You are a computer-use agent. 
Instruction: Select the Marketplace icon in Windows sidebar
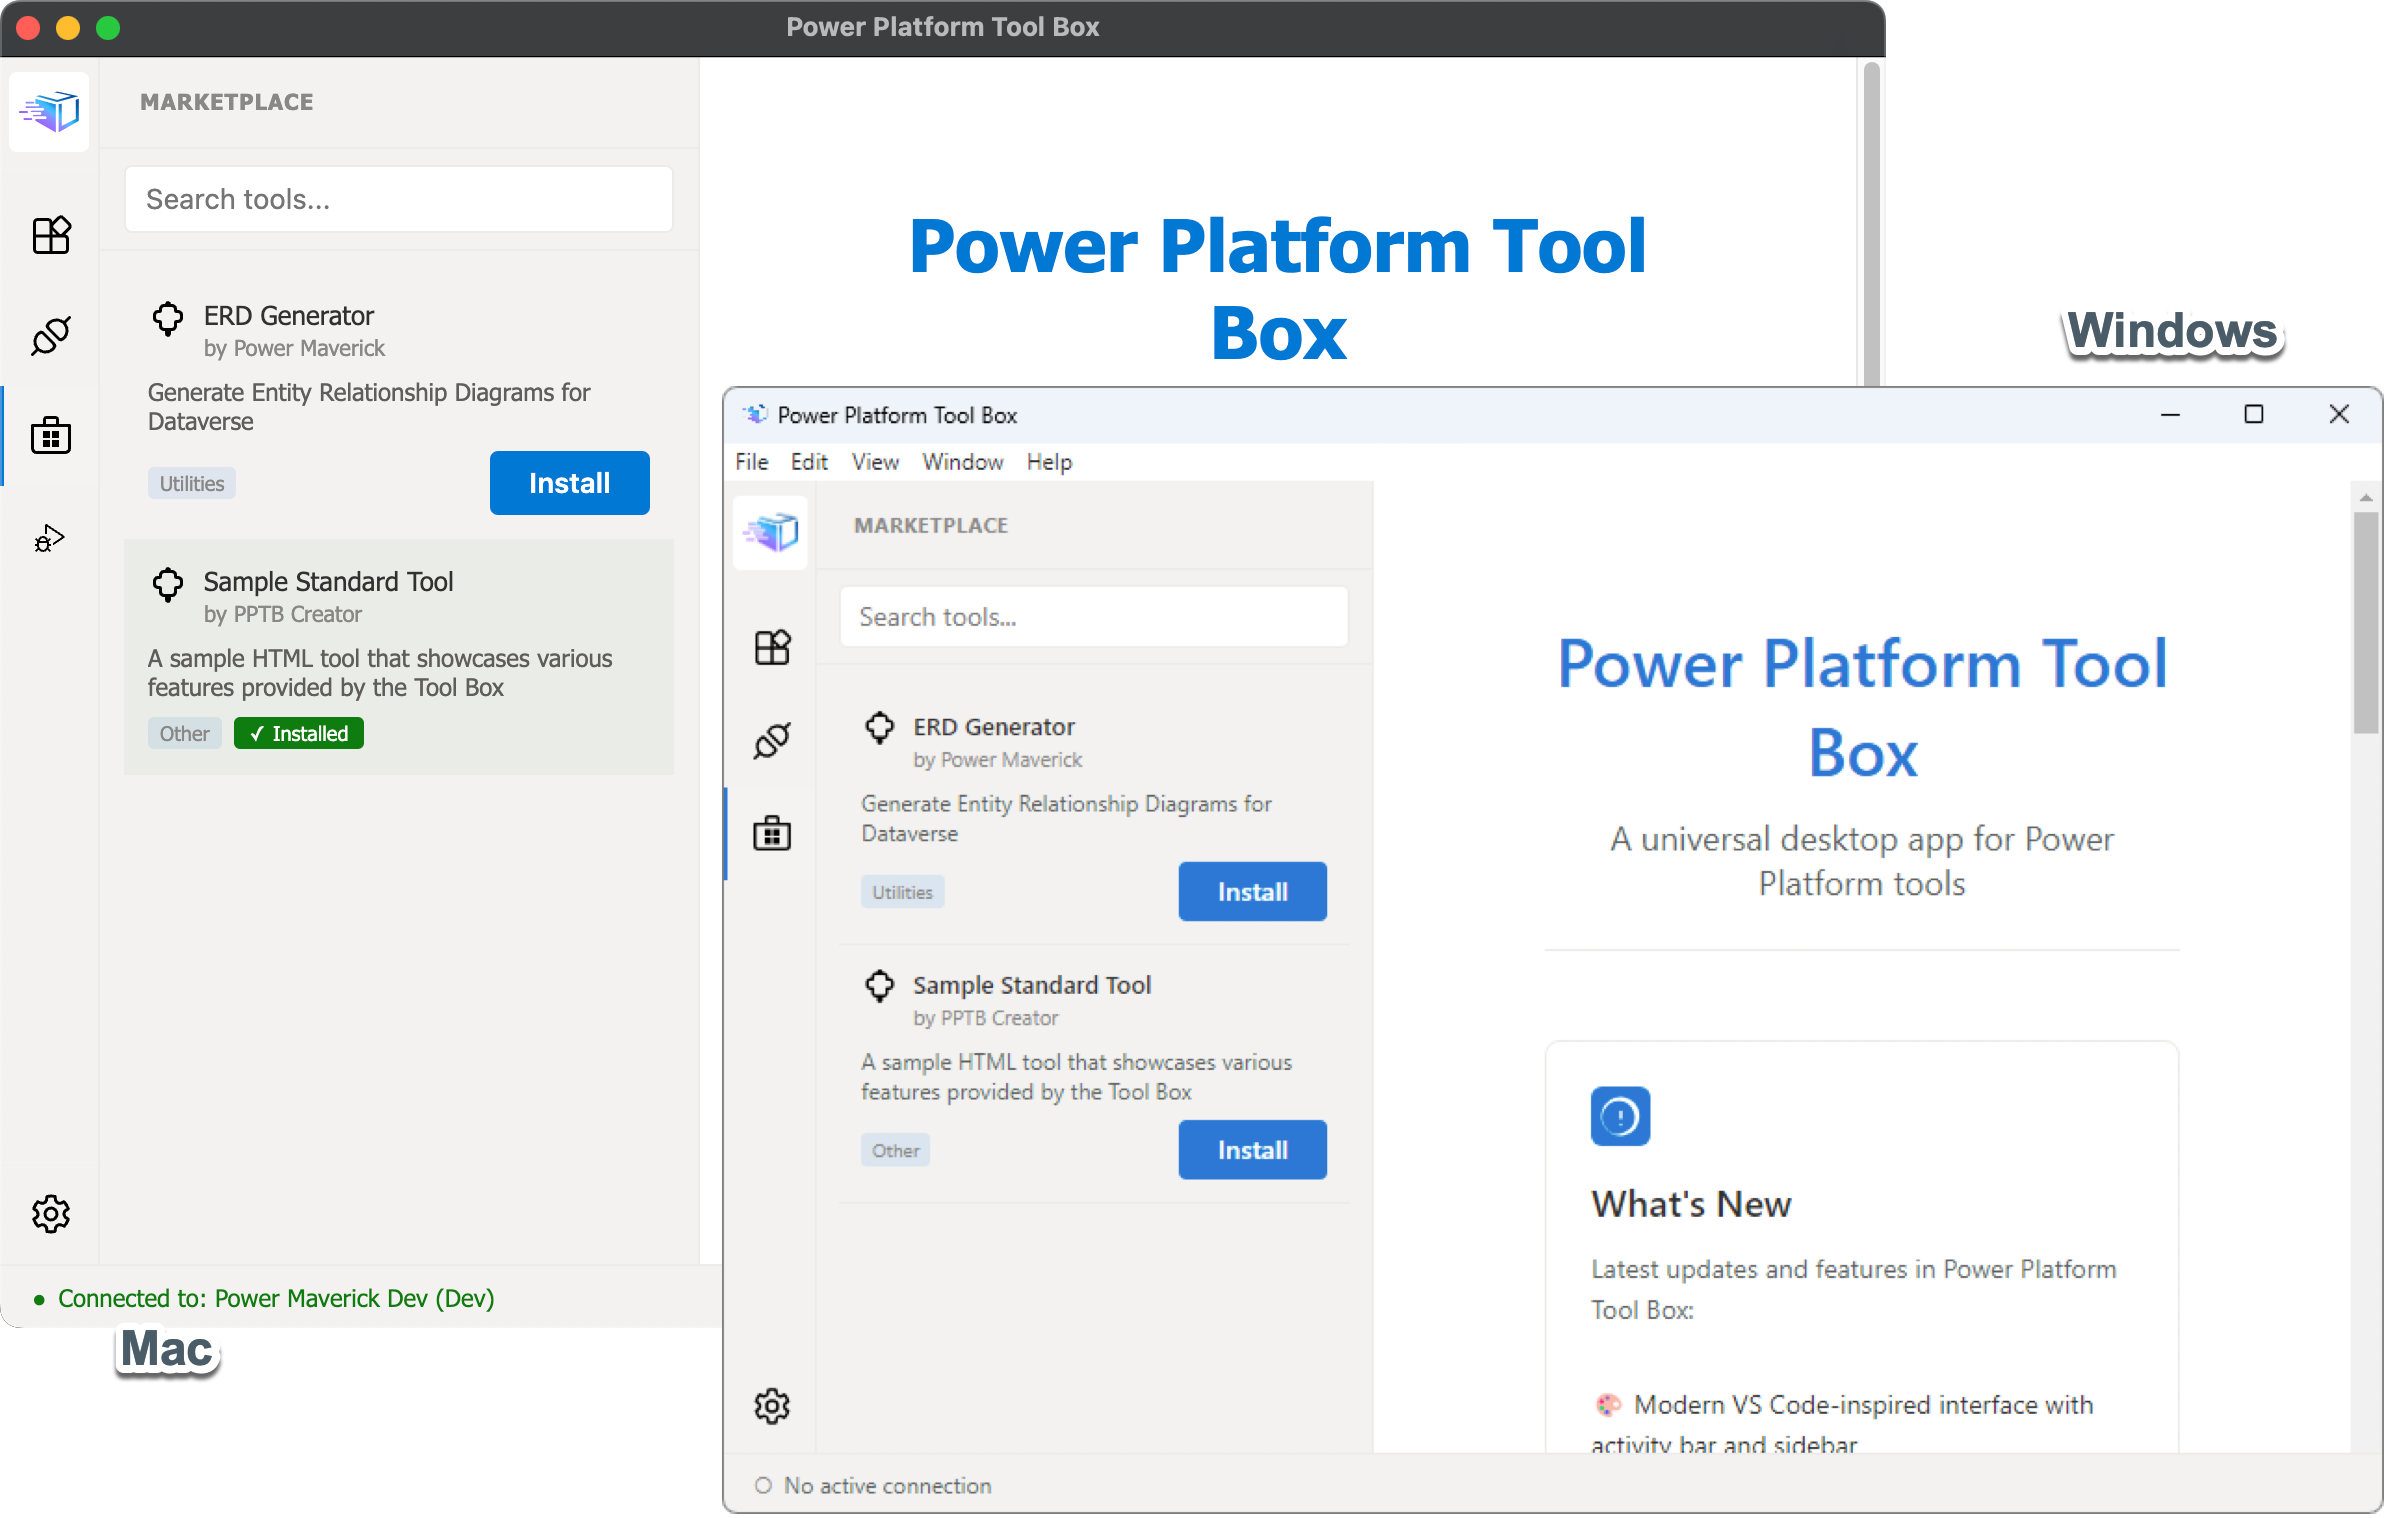pyautogui.click(x=772, y=833)
